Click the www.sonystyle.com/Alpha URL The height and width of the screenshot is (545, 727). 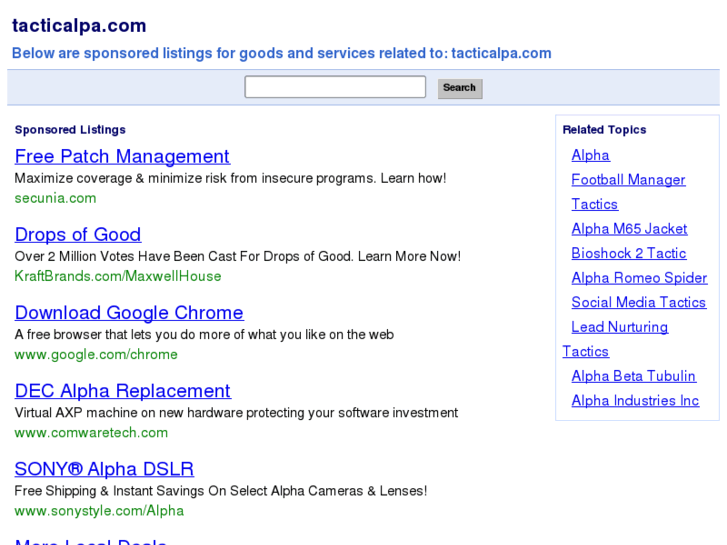click(x=99, y=511)
